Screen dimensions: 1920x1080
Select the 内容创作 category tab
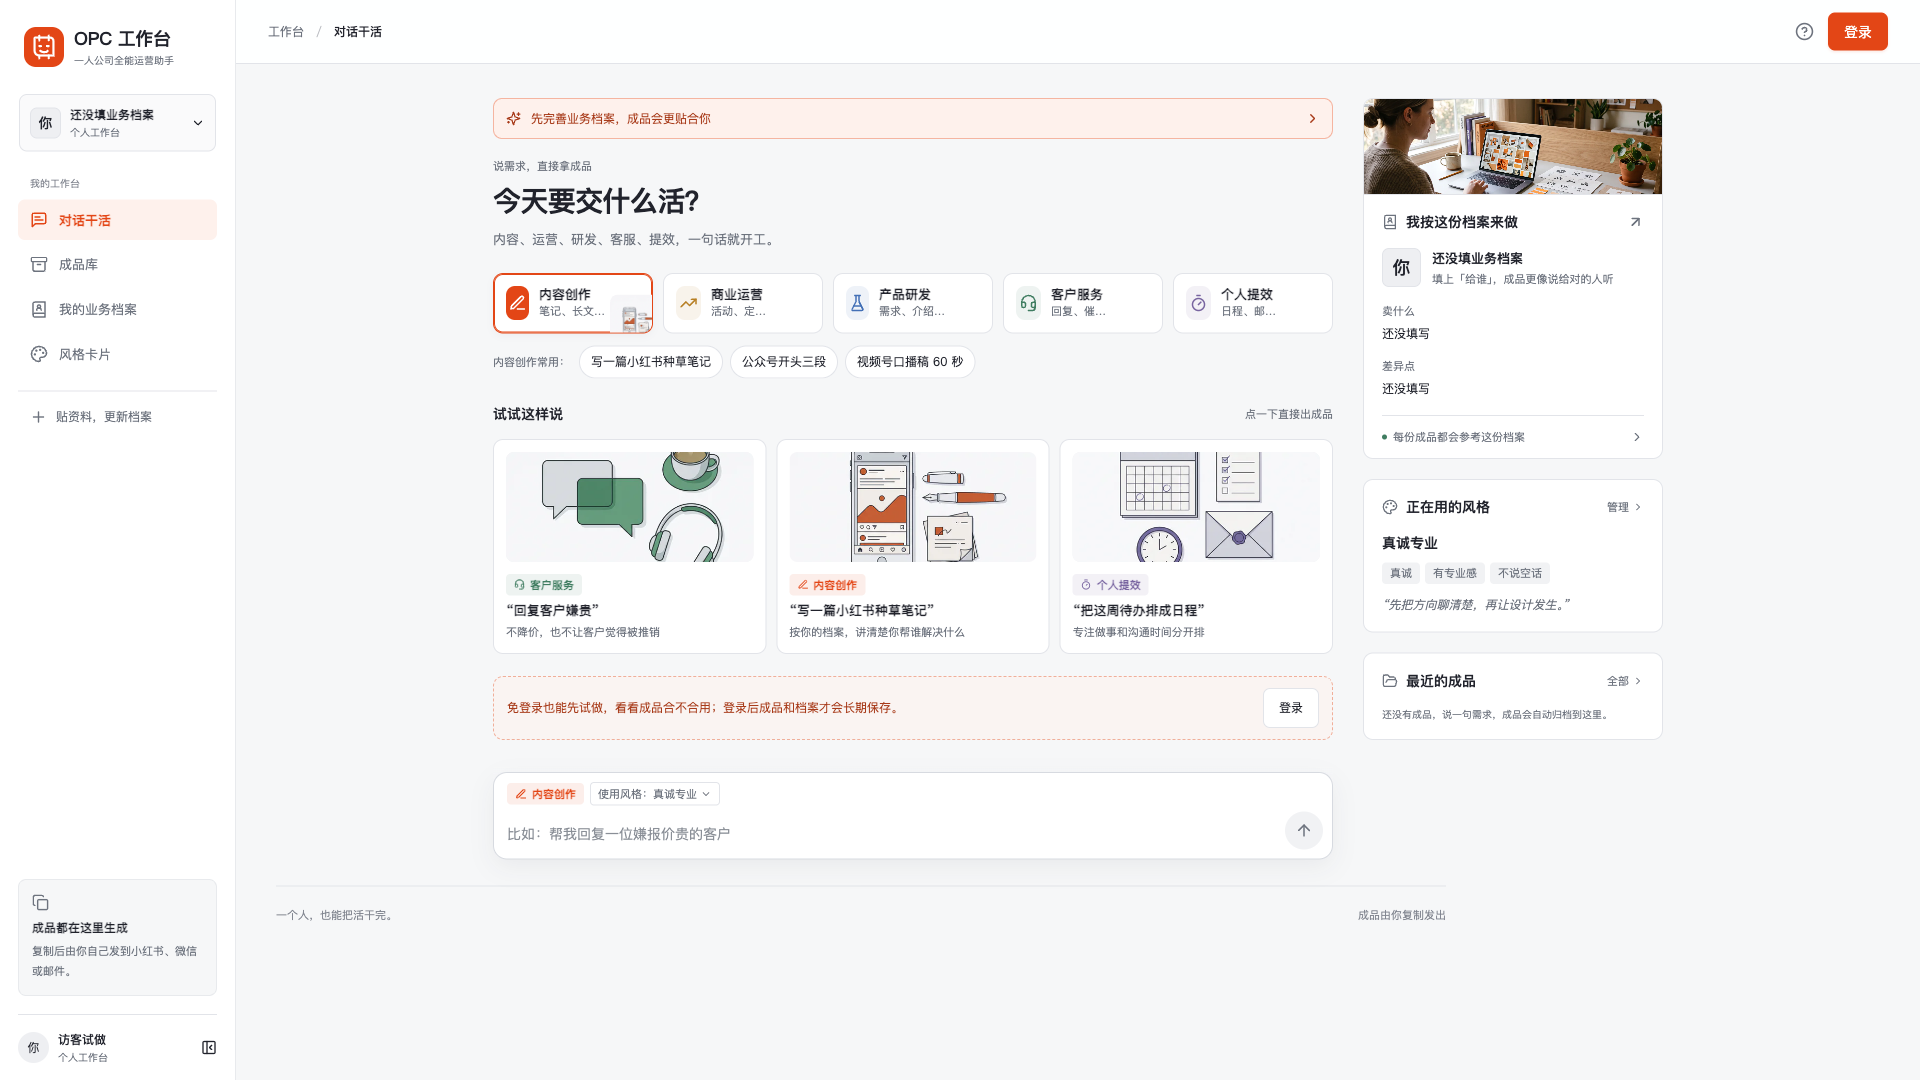pos(573,303)
